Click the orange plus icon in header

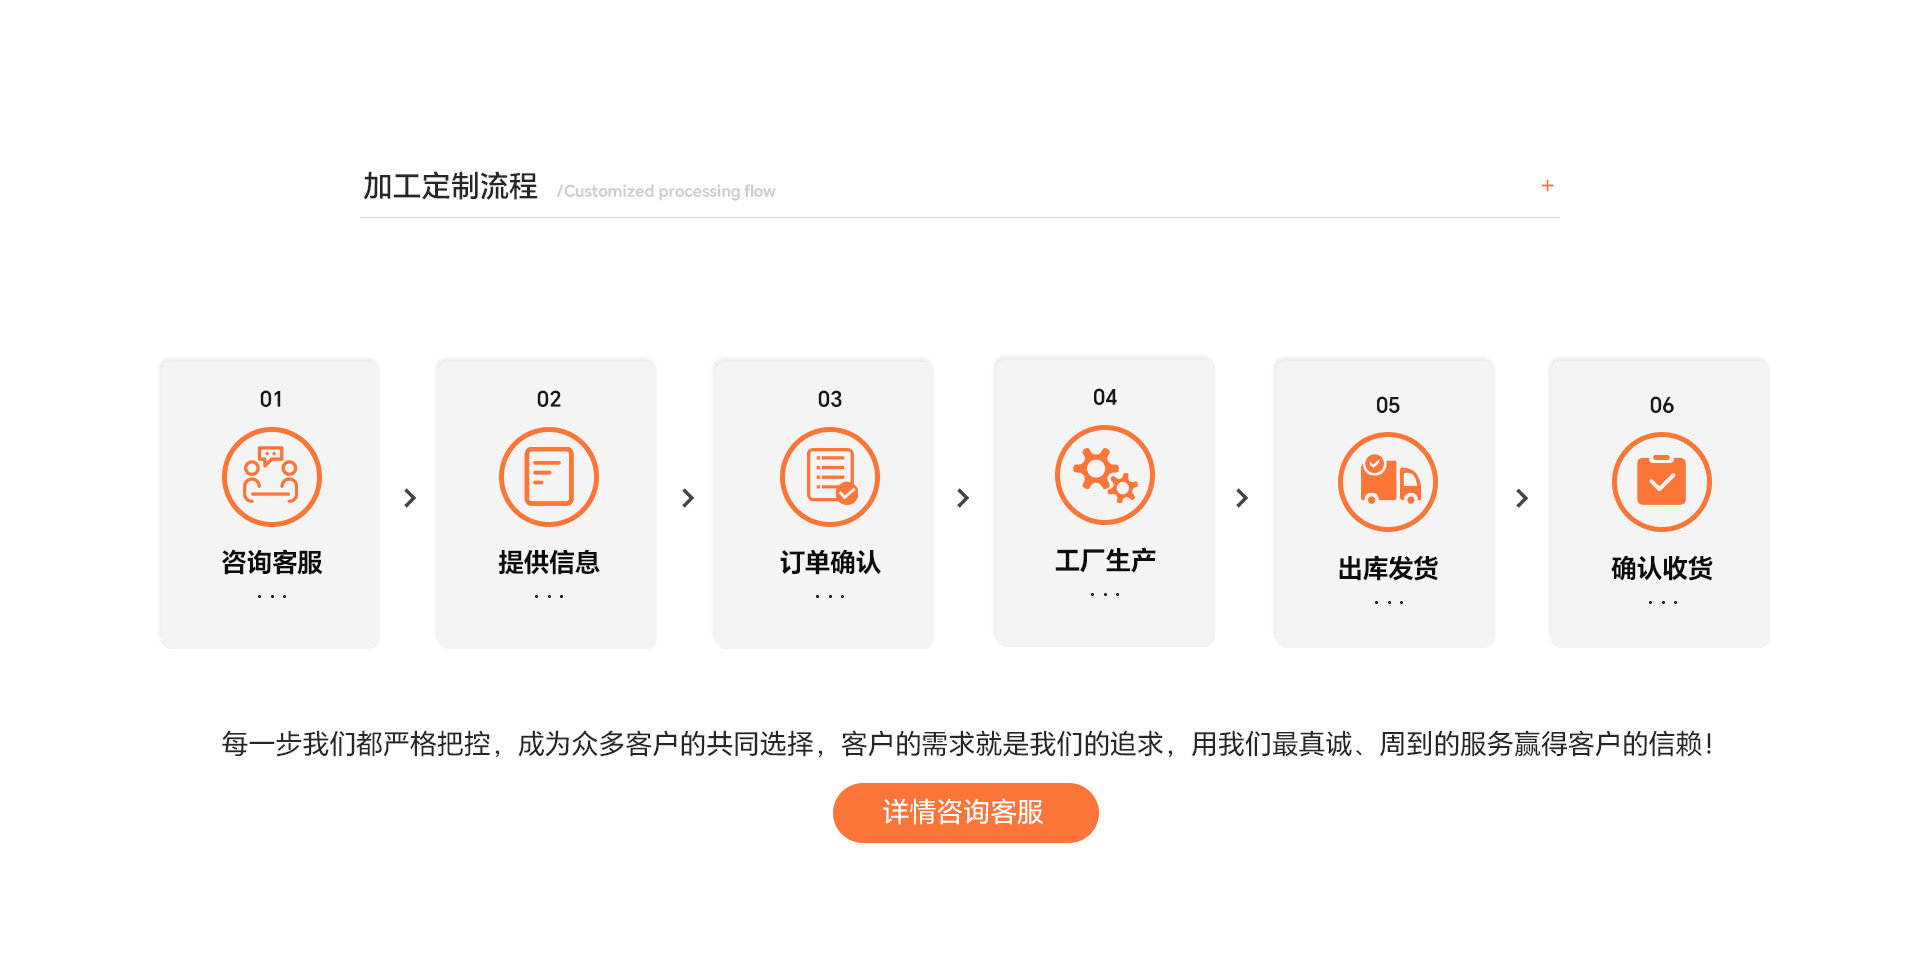[1547, 186]
